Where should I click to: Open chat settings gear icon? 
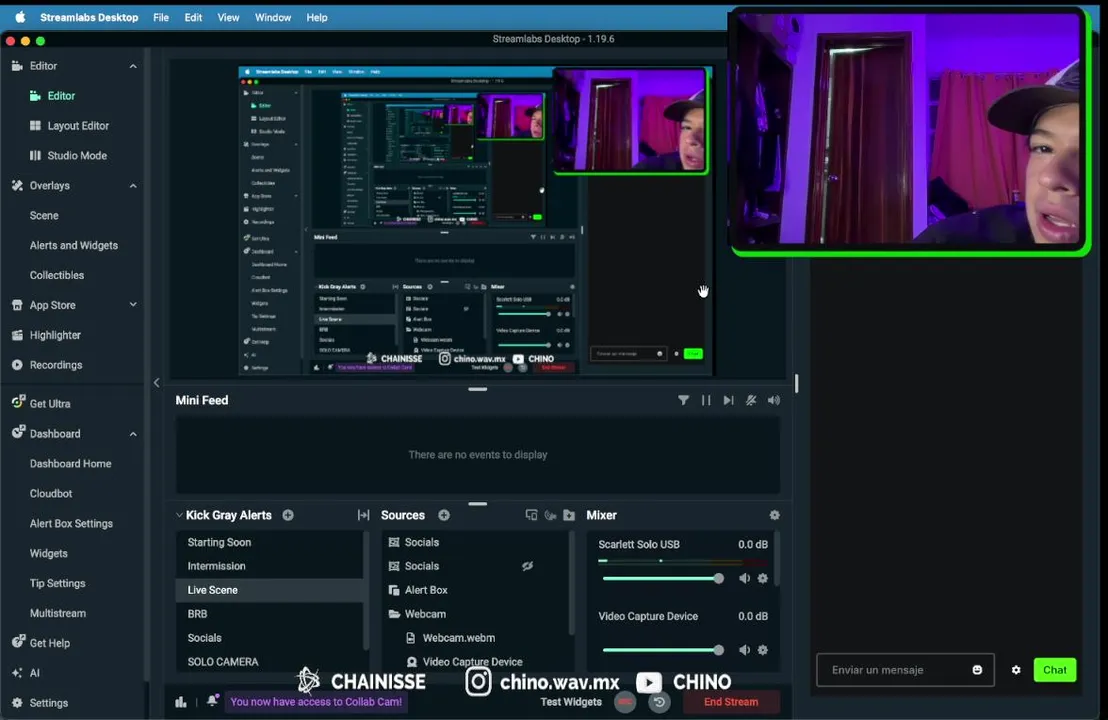1016,670
